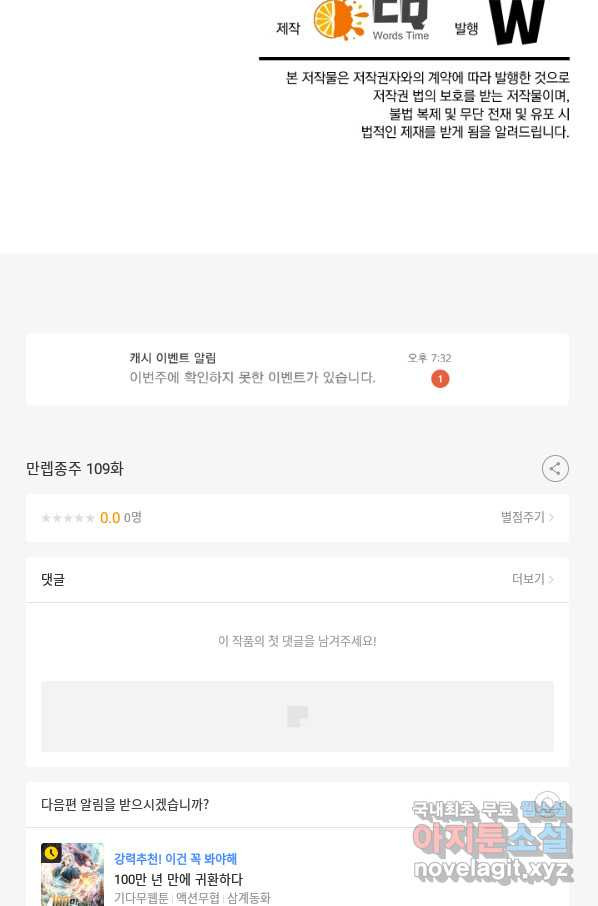Click the orange Words Time logo

pos(371,20)
